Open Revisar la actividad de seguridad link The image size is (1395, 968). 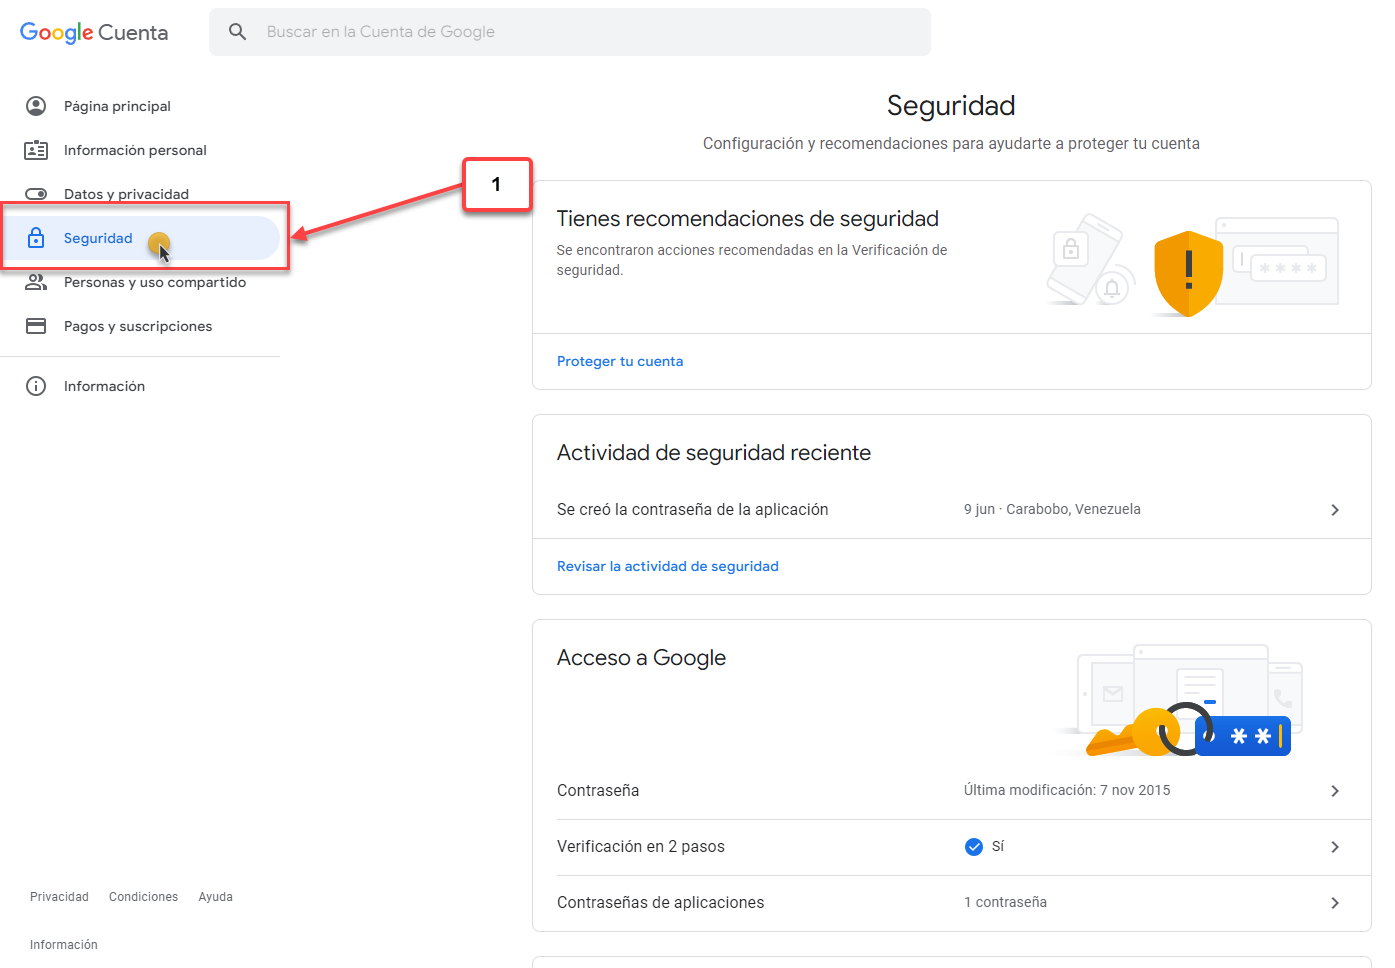(x=667, y=566)
